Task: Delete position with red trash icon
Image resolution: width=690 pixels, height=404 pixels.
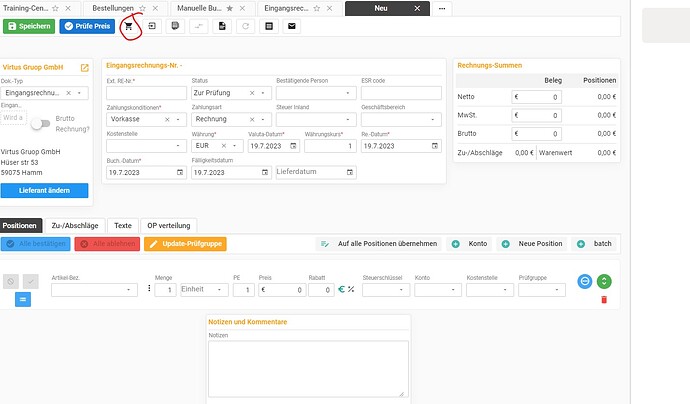Action: point(604,300)
